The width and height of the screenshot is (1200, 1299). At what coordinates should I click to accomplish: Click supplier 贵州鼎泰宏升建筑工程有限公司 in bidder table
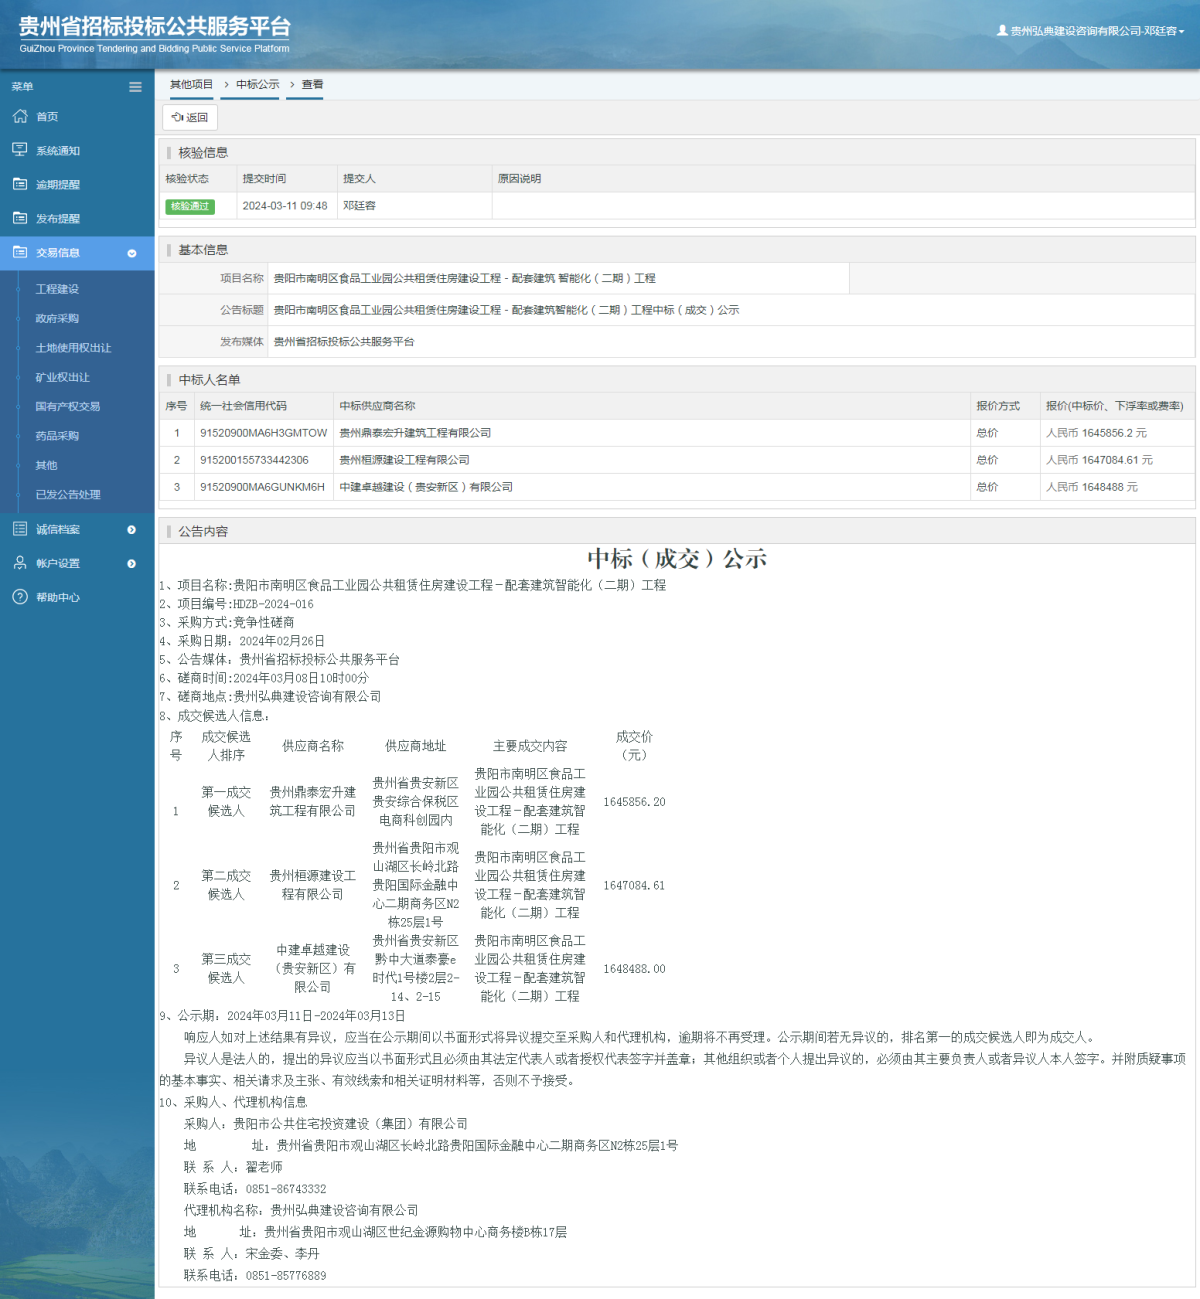(415, 433)
